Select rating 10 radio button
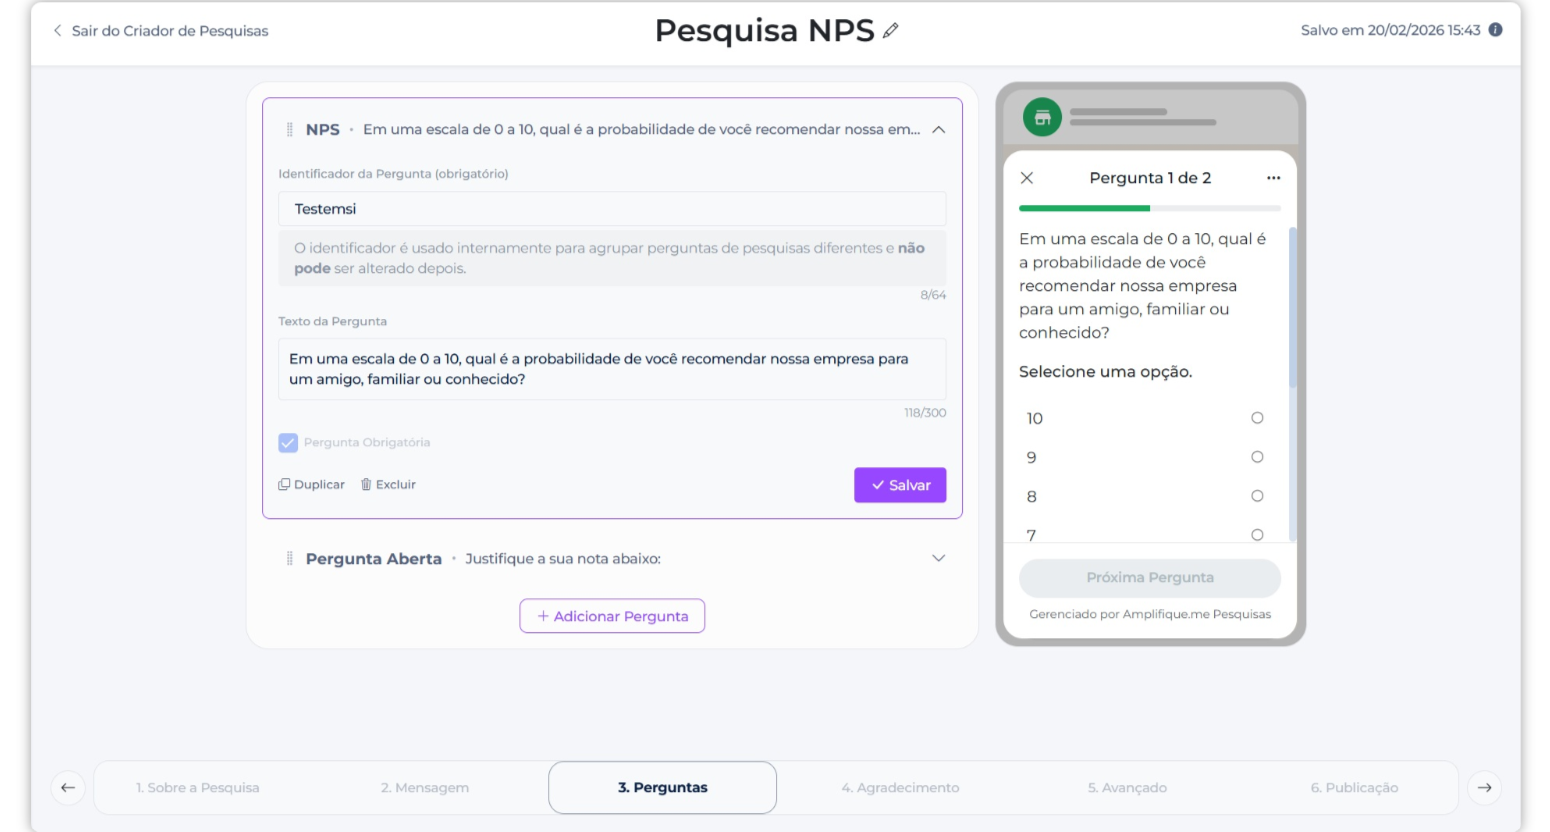Viewport: 1550px width, 832px height. [1257, 418]
